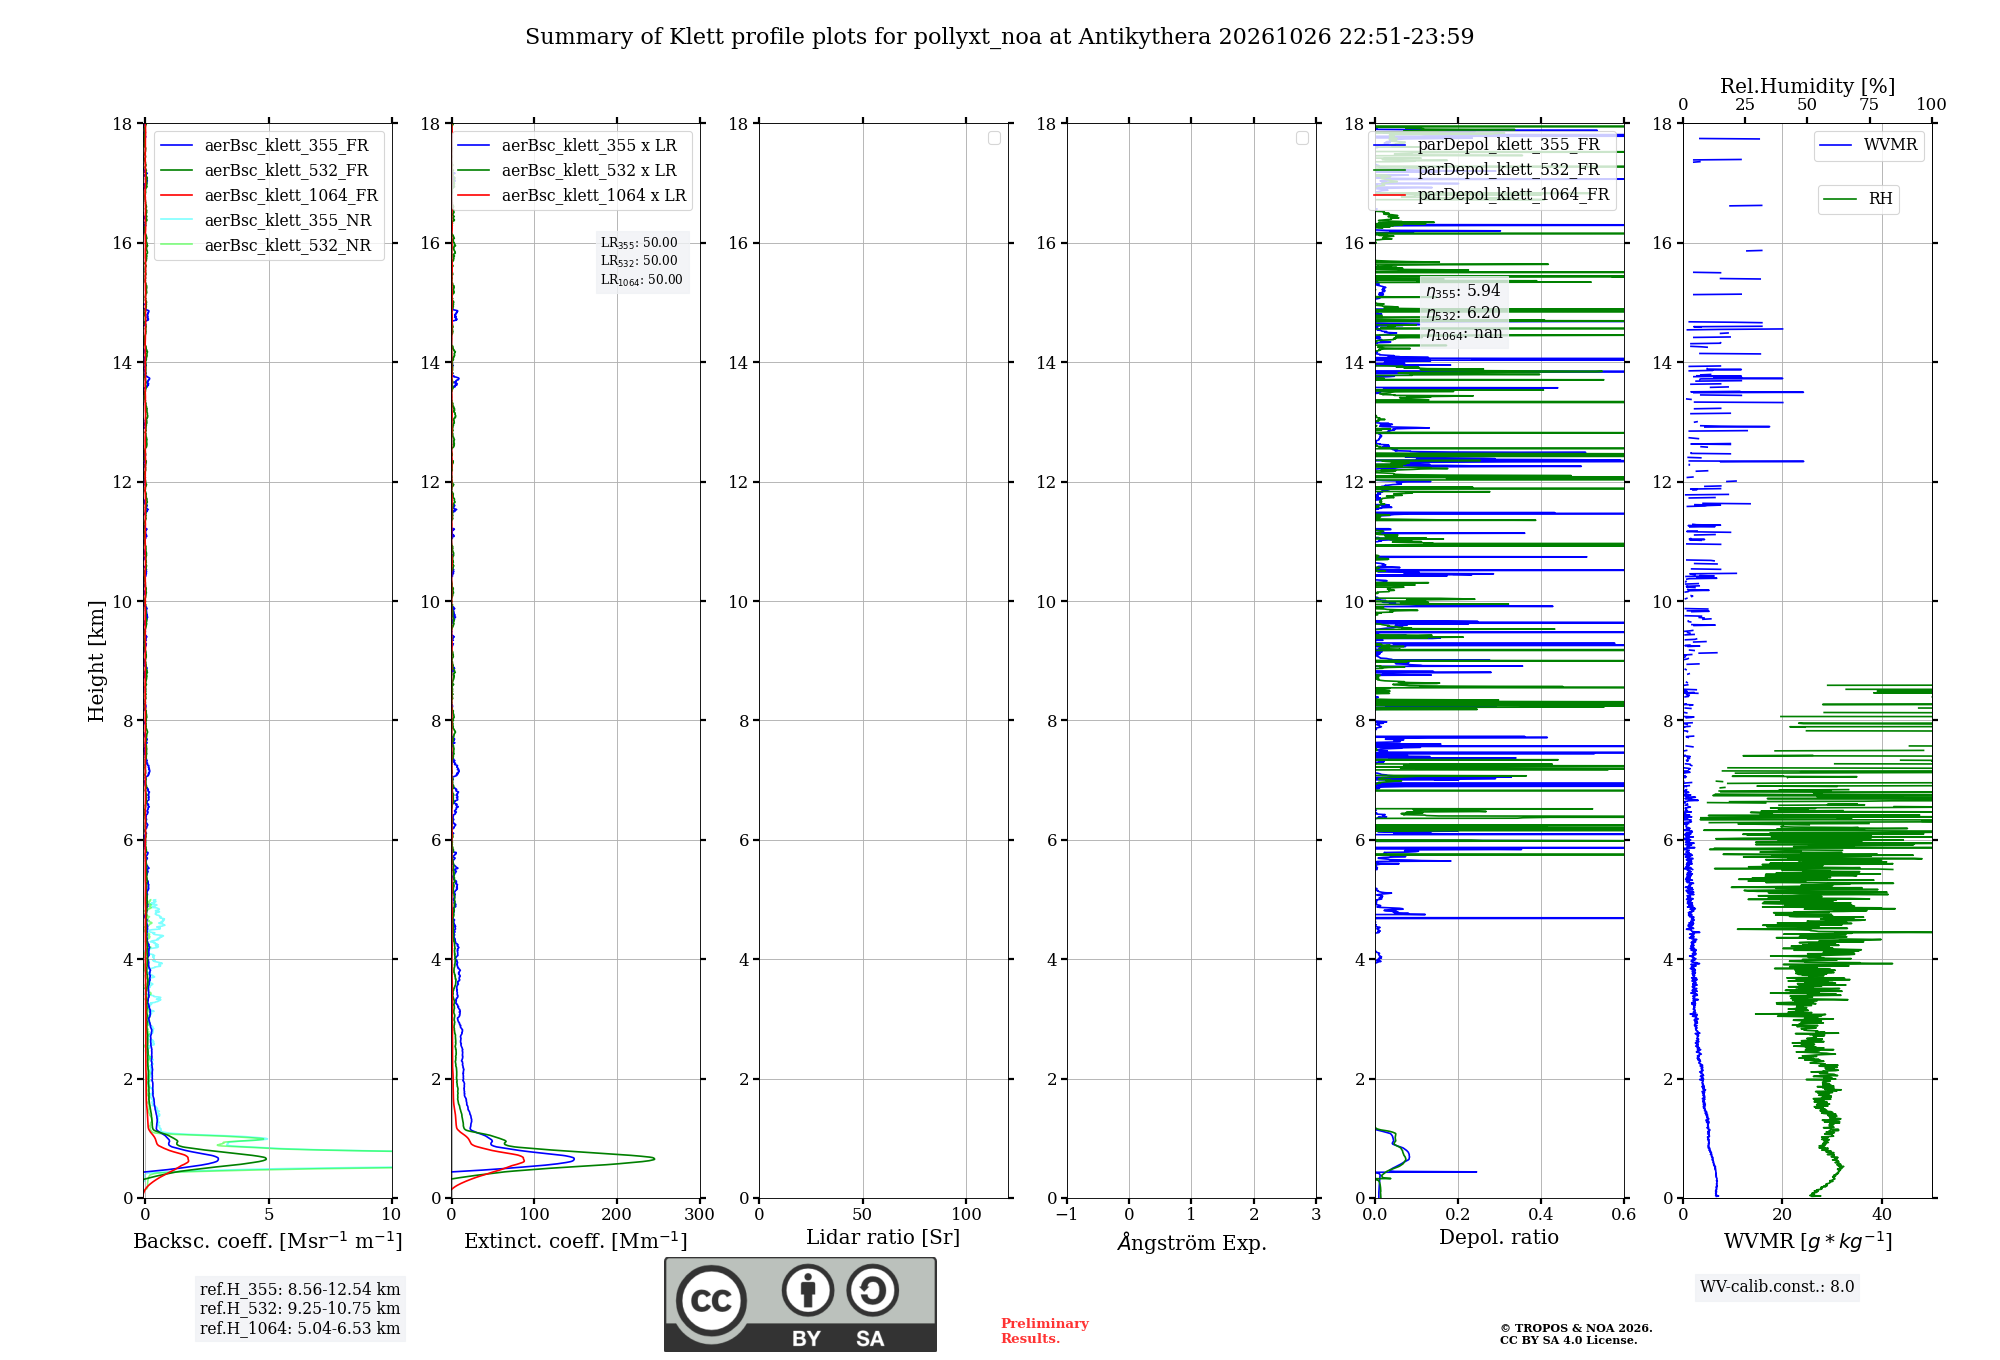
Task: Click the Creative Commons CC logo icon
Action: point(711,1300)
